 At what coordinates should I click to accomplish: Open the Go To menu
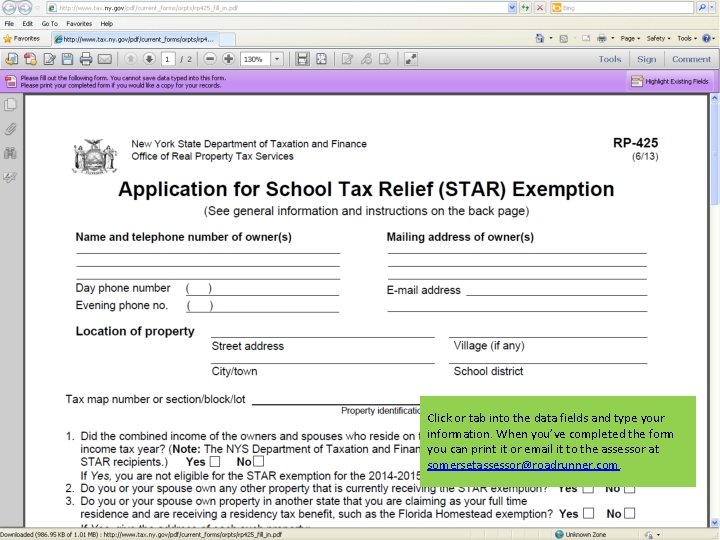(50, 23)
